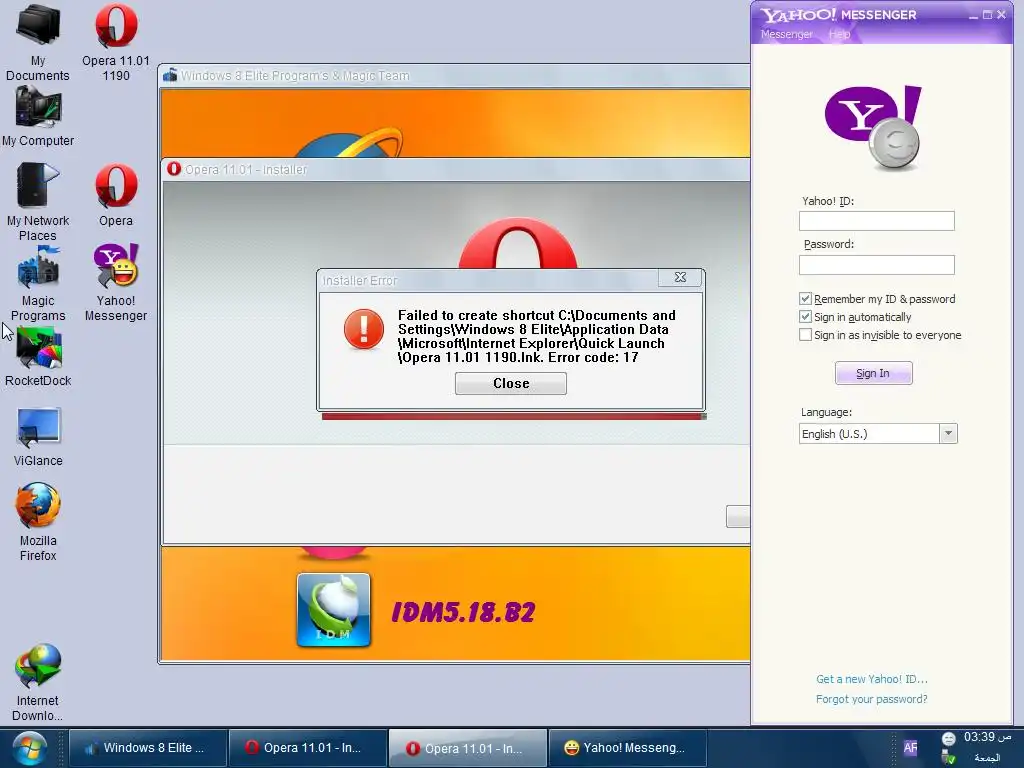The image size is (1024, 768).
Task: Open the Help menu in Yahoo Messenger
Action: pyautogui.click(x=840, y=34)
